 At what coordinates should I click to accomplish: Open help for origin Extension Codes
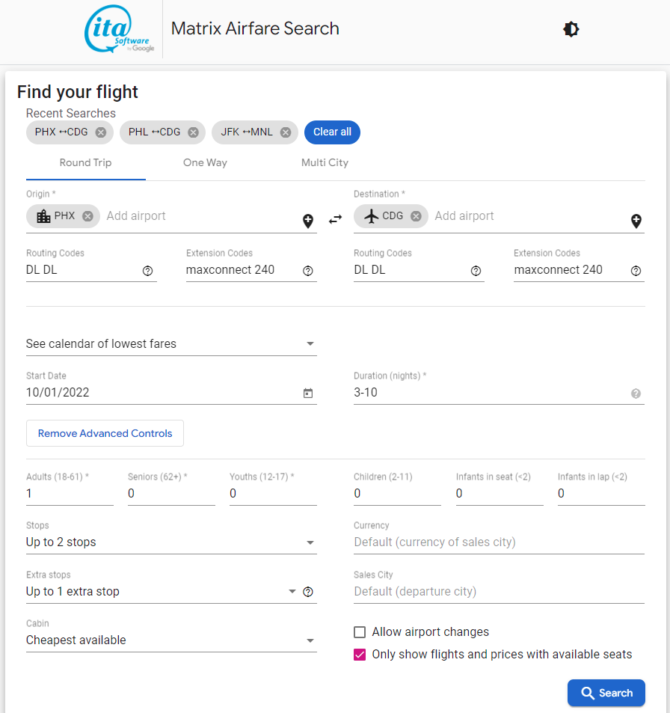point(308,271)
